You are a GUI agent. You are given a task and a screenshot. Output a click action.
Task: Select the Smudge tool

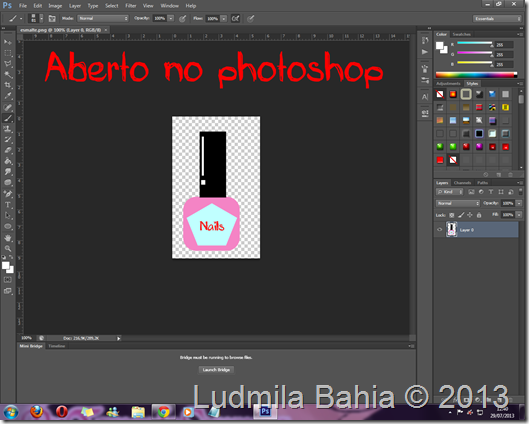[7, 172]
